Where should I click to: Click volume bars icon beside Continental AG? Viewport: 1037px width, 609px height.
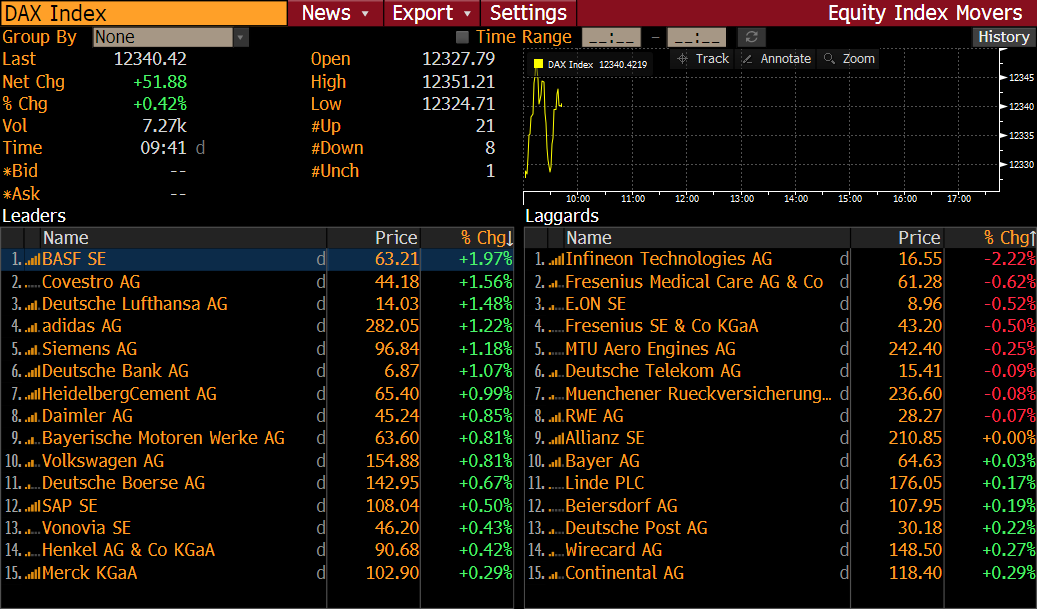point(556,573)
